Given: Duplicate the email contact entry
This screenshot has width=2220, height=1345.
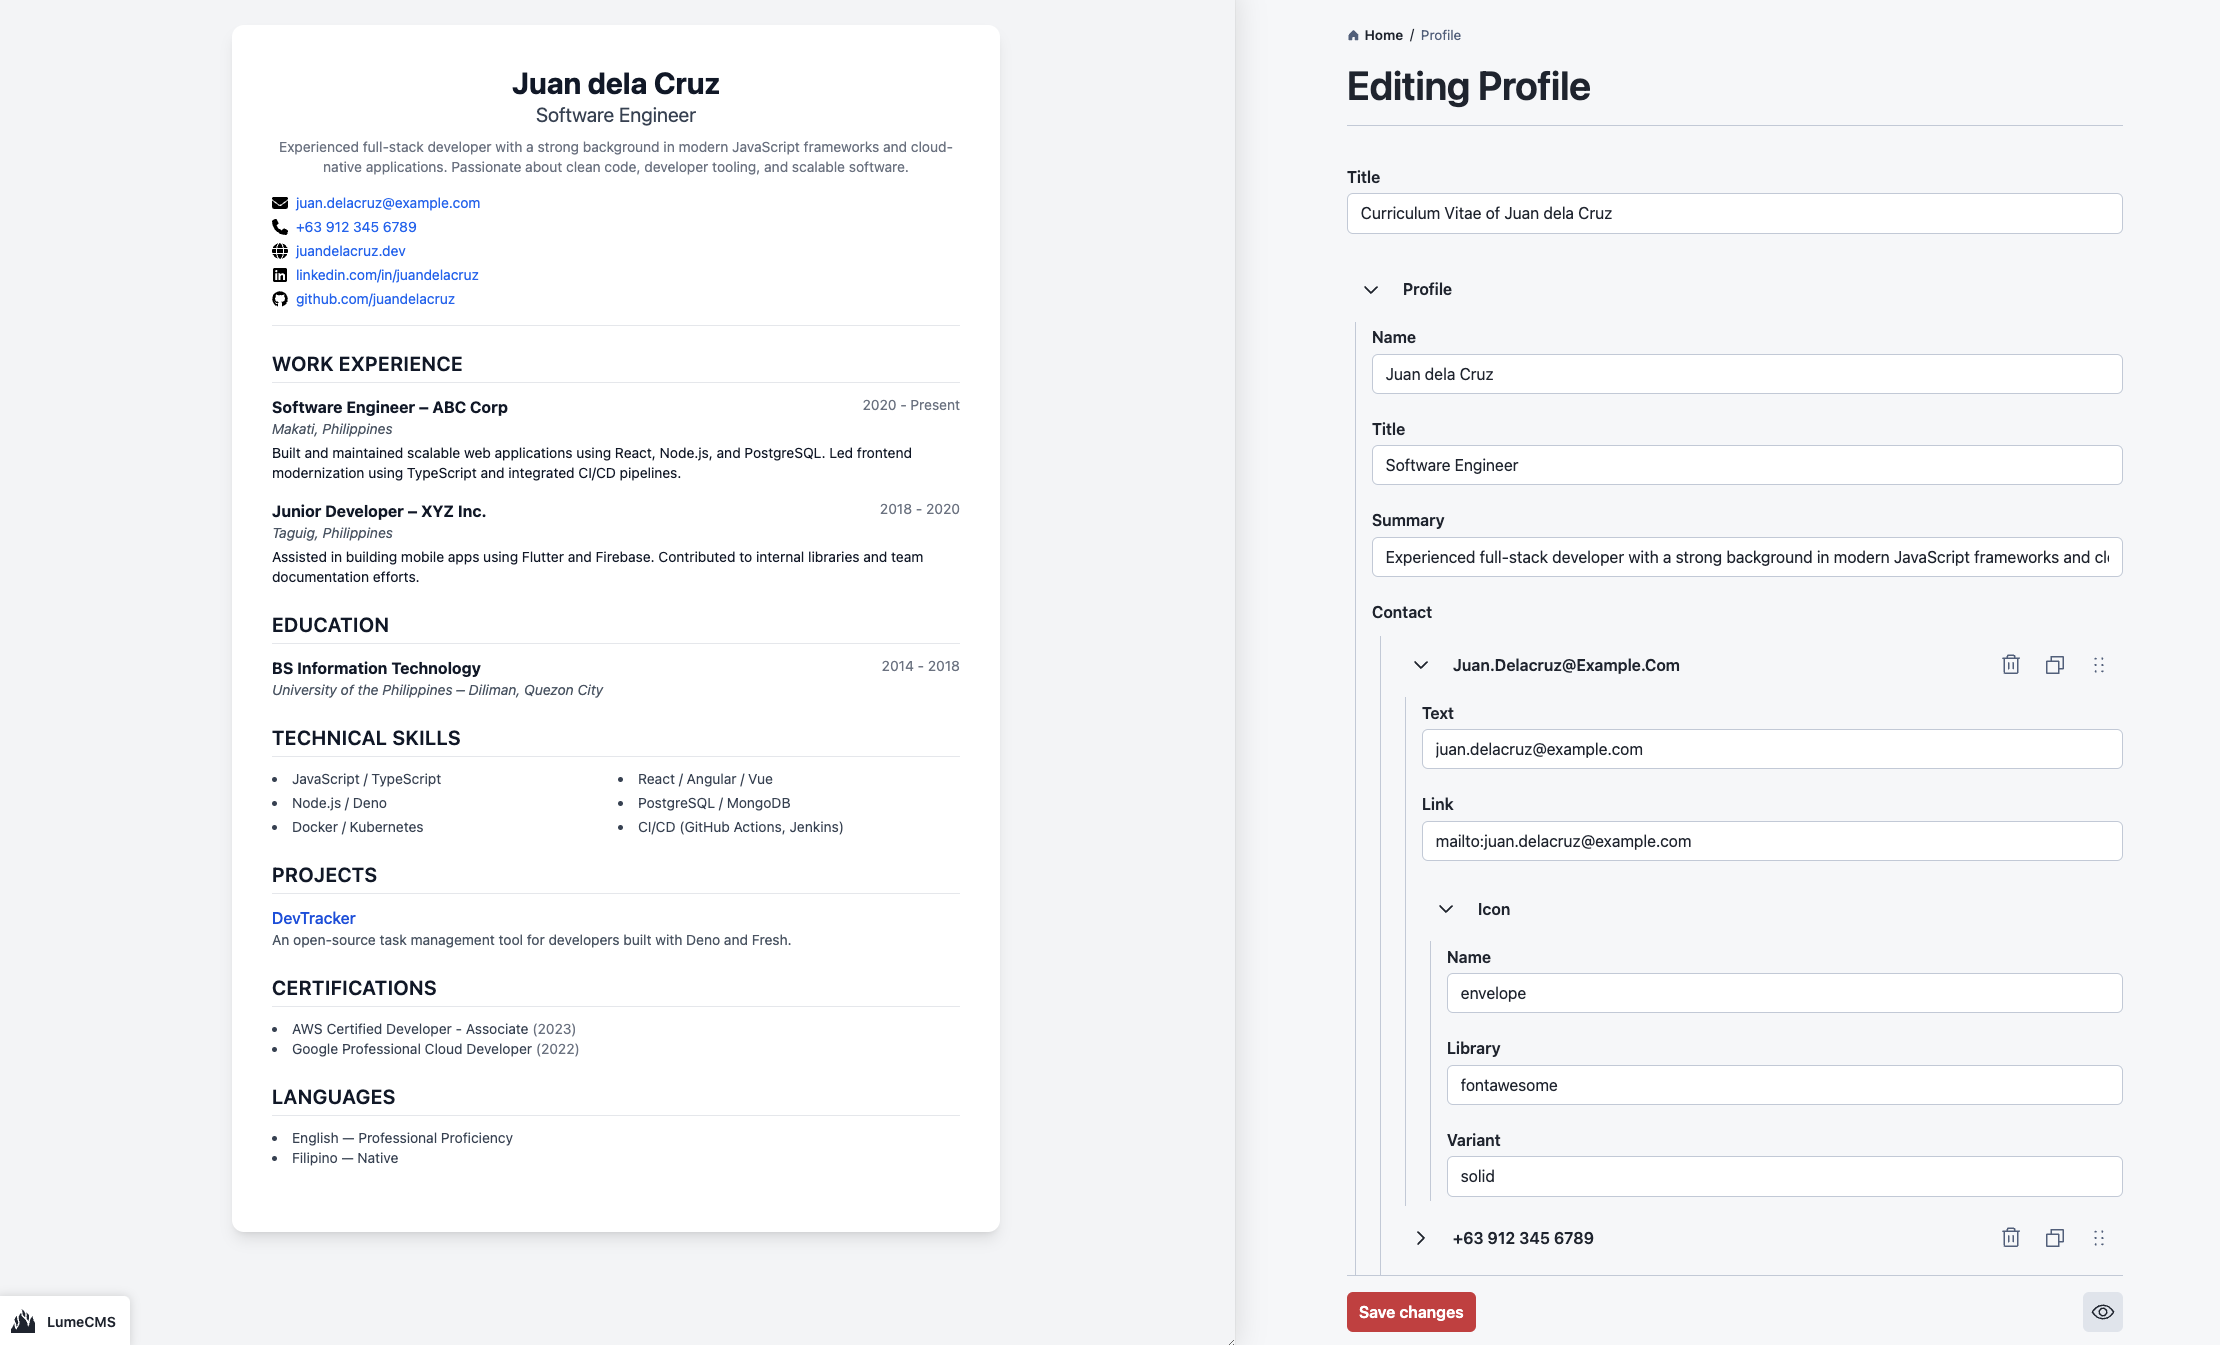Looking at the screenshot, I should pyautogui.click(x=2055, y=665).
